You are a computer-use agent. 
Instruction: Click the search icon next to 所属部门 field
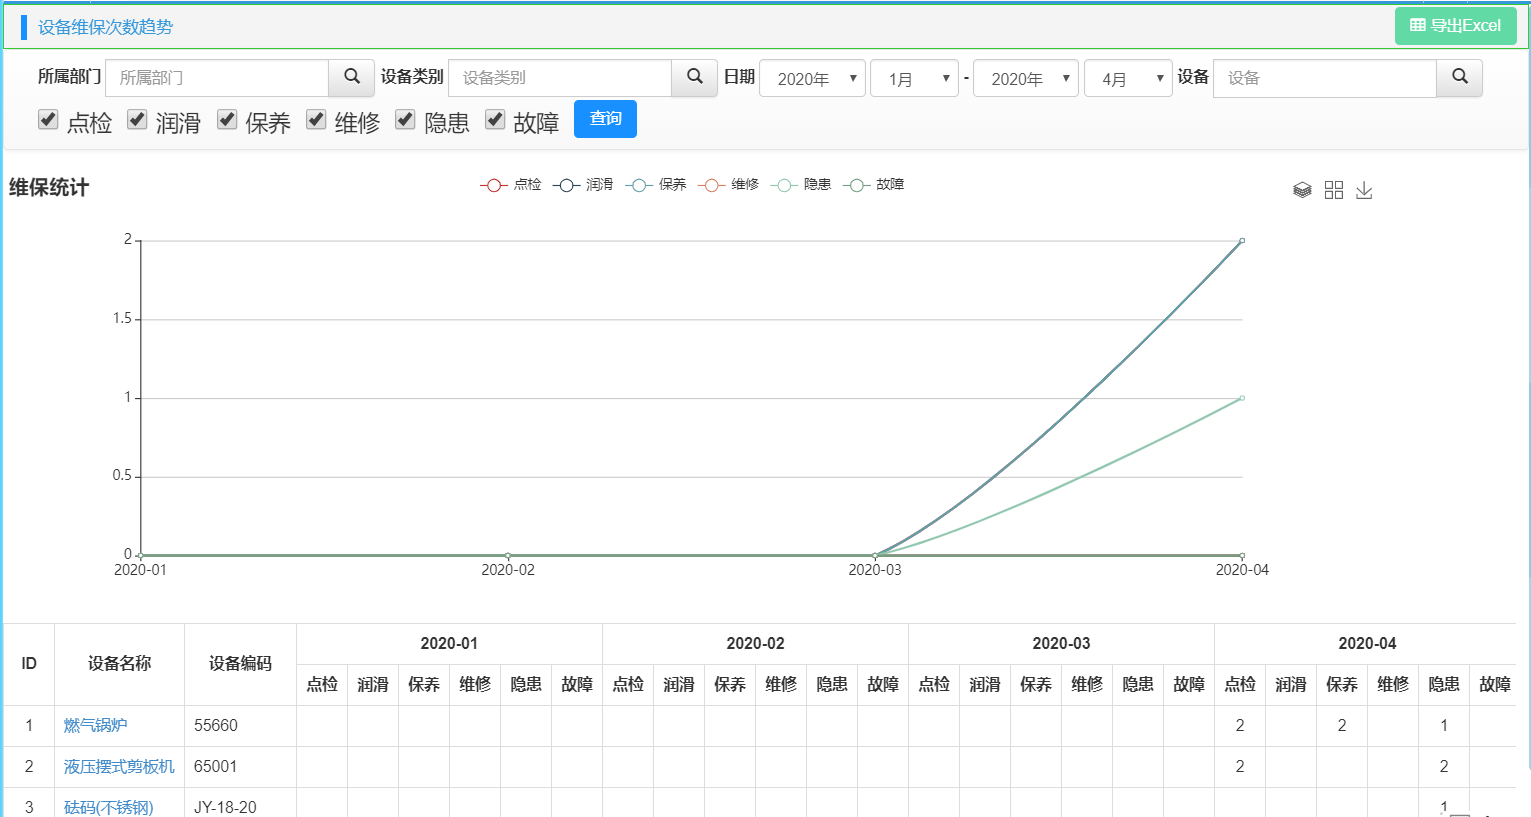pyautogui.click(x=352, y=77)
